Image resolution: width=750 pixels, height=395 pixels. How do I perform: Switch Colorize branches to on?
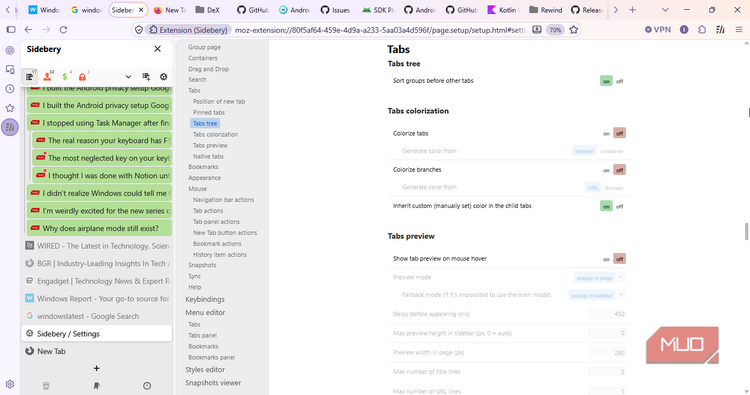tap(606, 170)
